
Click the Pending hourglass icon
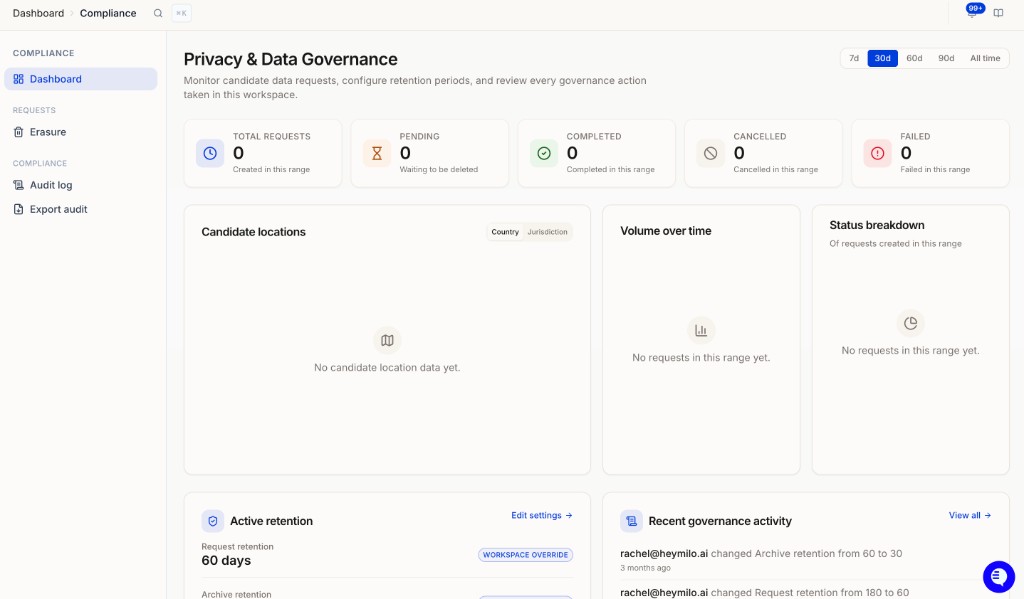(377, 153)
